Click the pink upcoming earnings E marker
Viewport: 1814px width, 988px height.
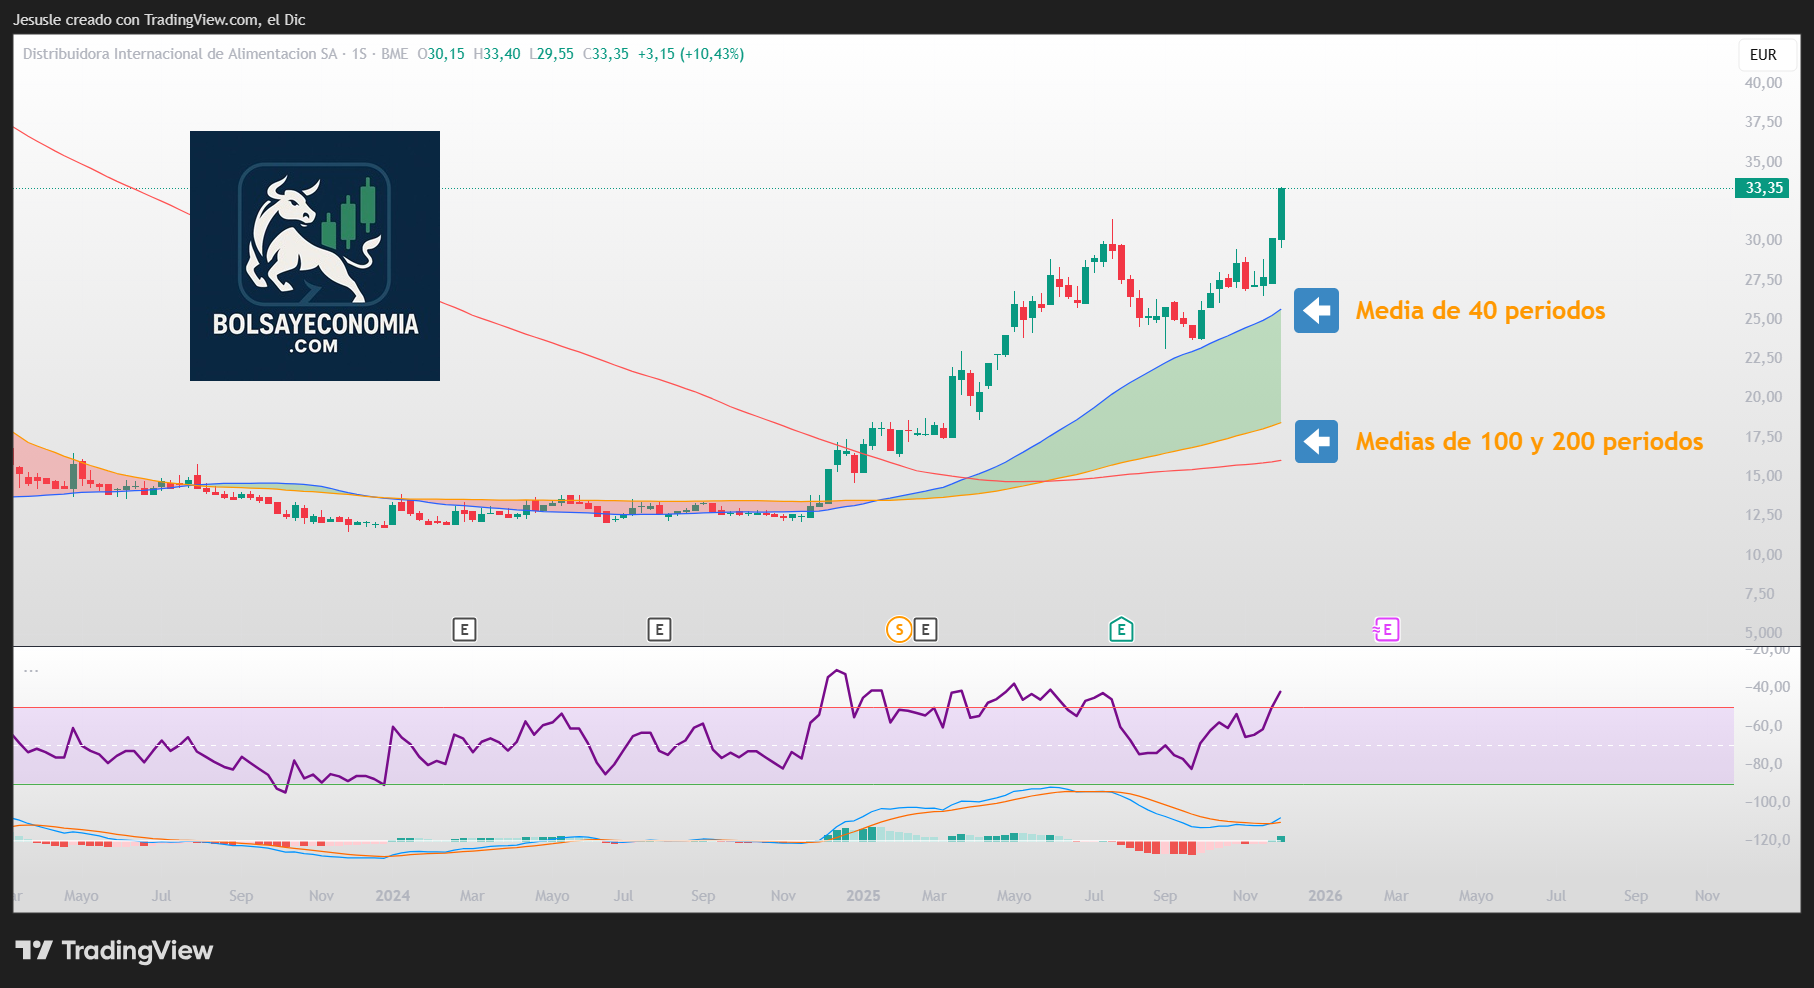pos(1387,630)
